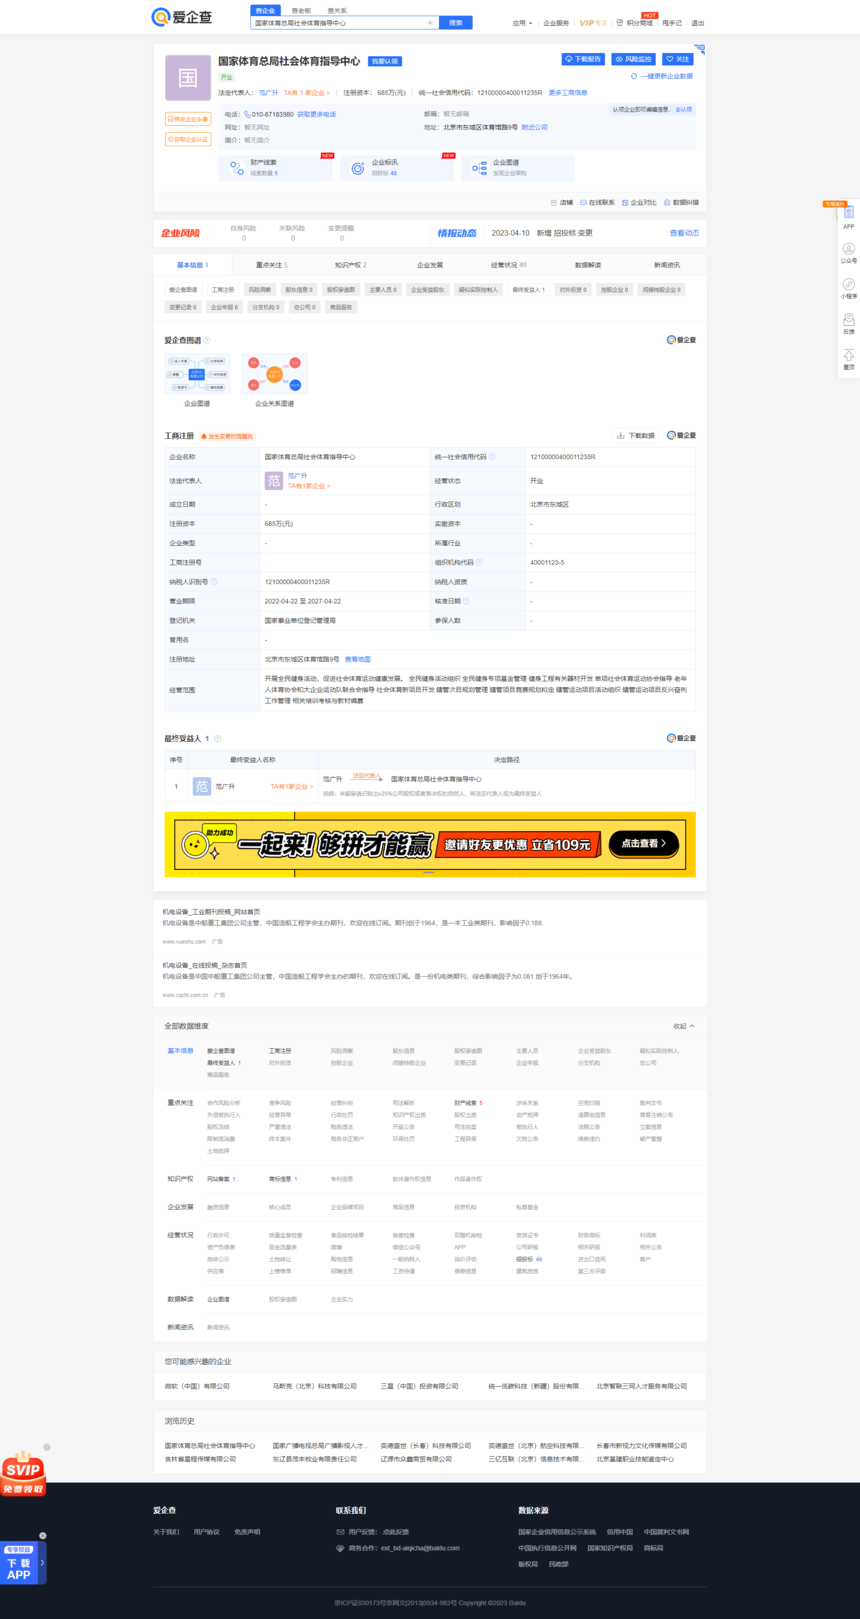Select the 新闻资讯 tab

tap(667, 265)
